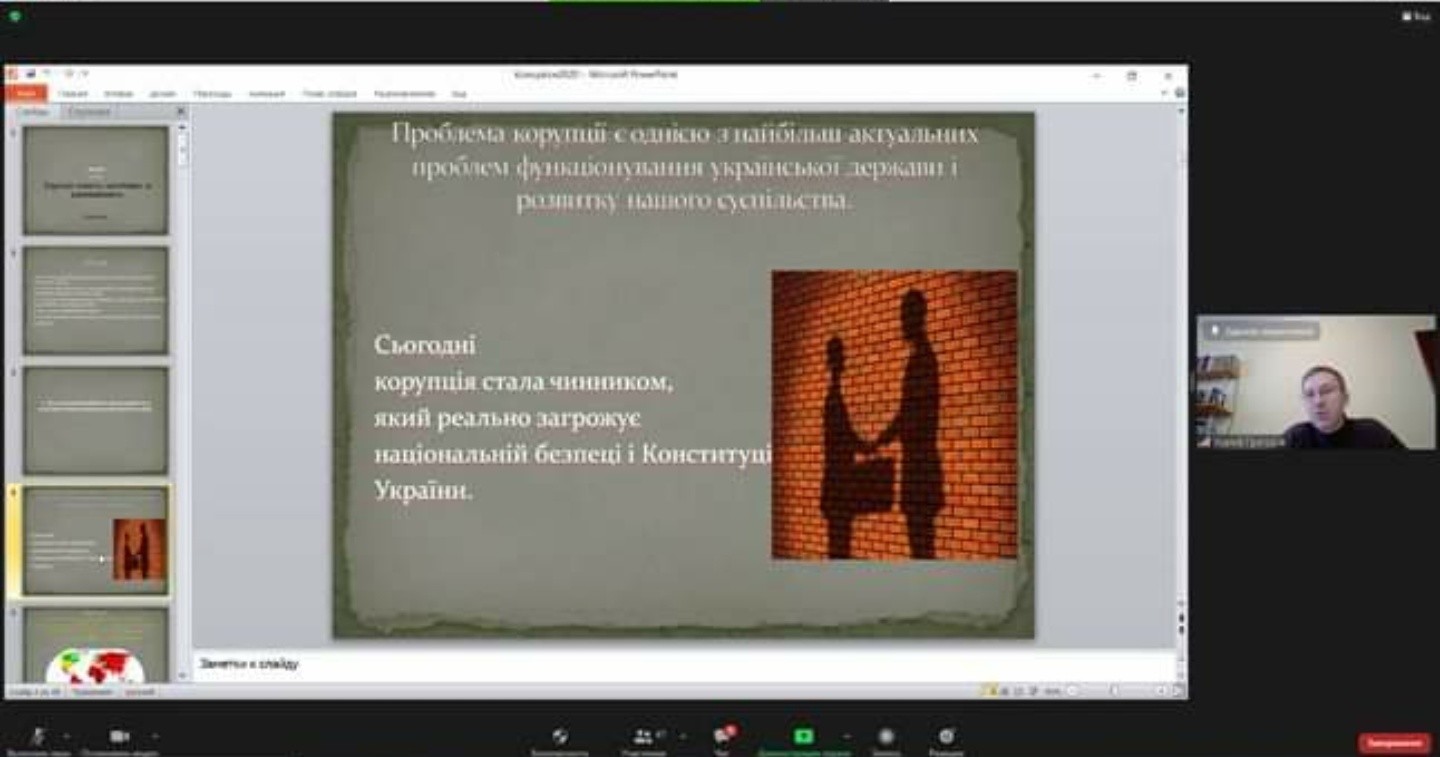Viewport: 1440px width, 757px height.
Task: Switch to the Review ribbon tab
Action: tap(405, 94)
